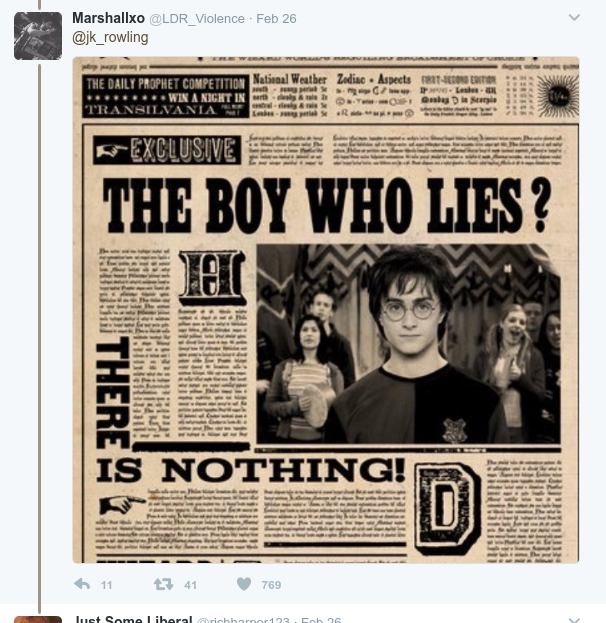Image resolution: width=606 pixels, height=623 pixels.
Task: Click the like count 769
Action: coord(271,585)
